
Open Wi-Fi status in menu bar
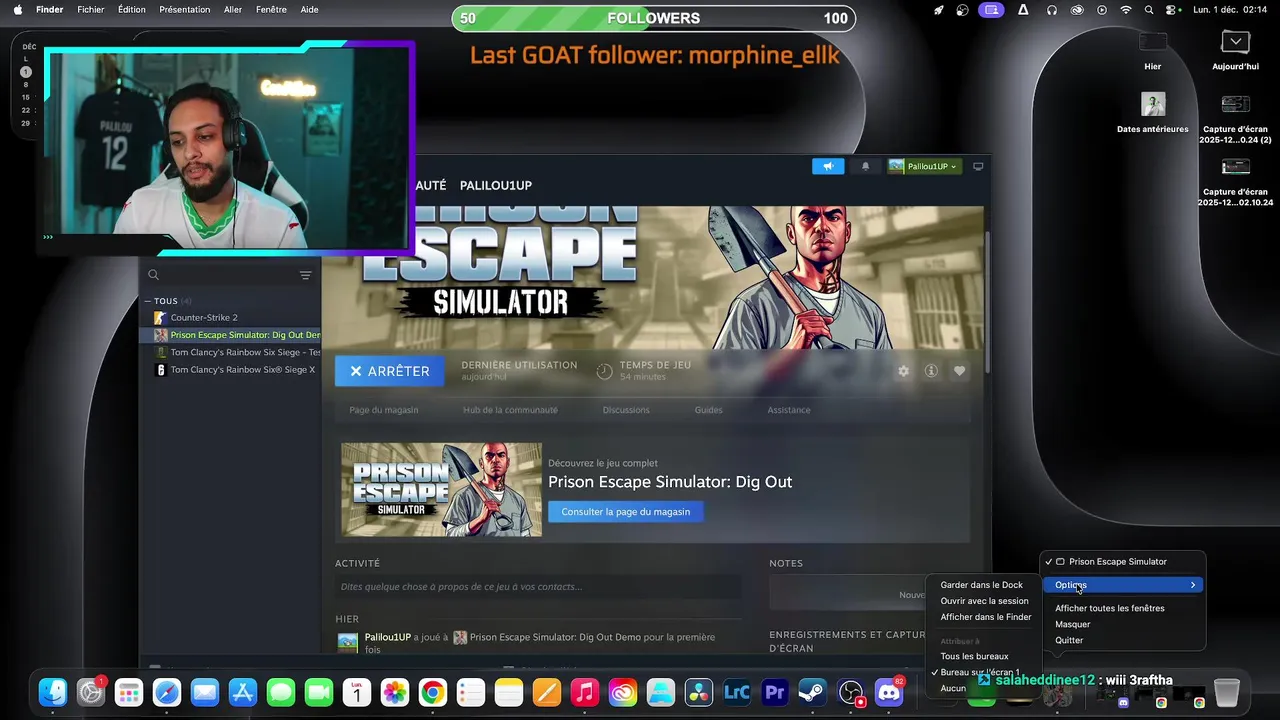point(1126,10)
